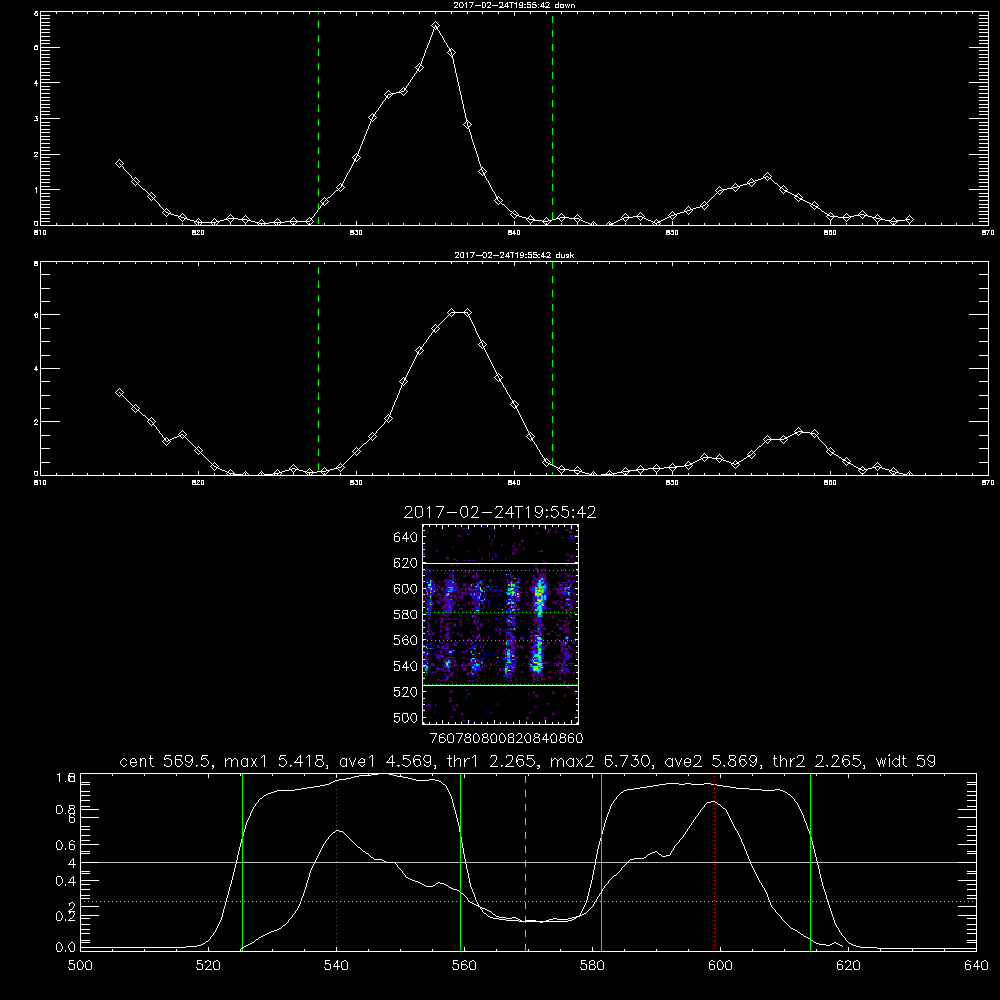This screenshot has width=1000, height=1000.
Task: Click left green dashed line in dawn plot
Action: pos(318,118)
